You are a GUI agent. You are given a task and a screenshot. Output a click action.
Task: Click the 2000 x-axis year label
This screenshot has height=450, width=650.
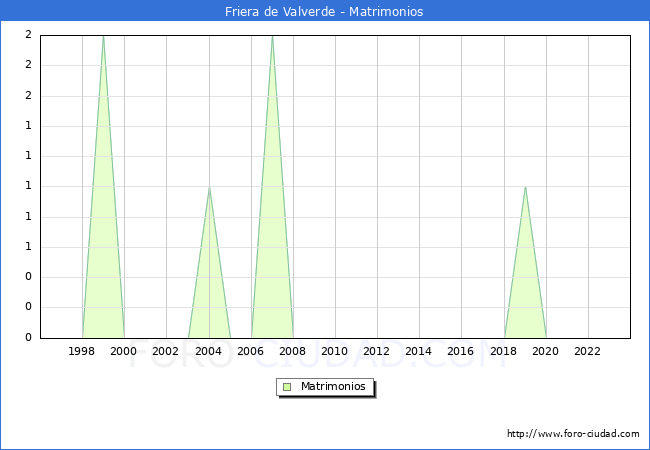pos(124,351)
